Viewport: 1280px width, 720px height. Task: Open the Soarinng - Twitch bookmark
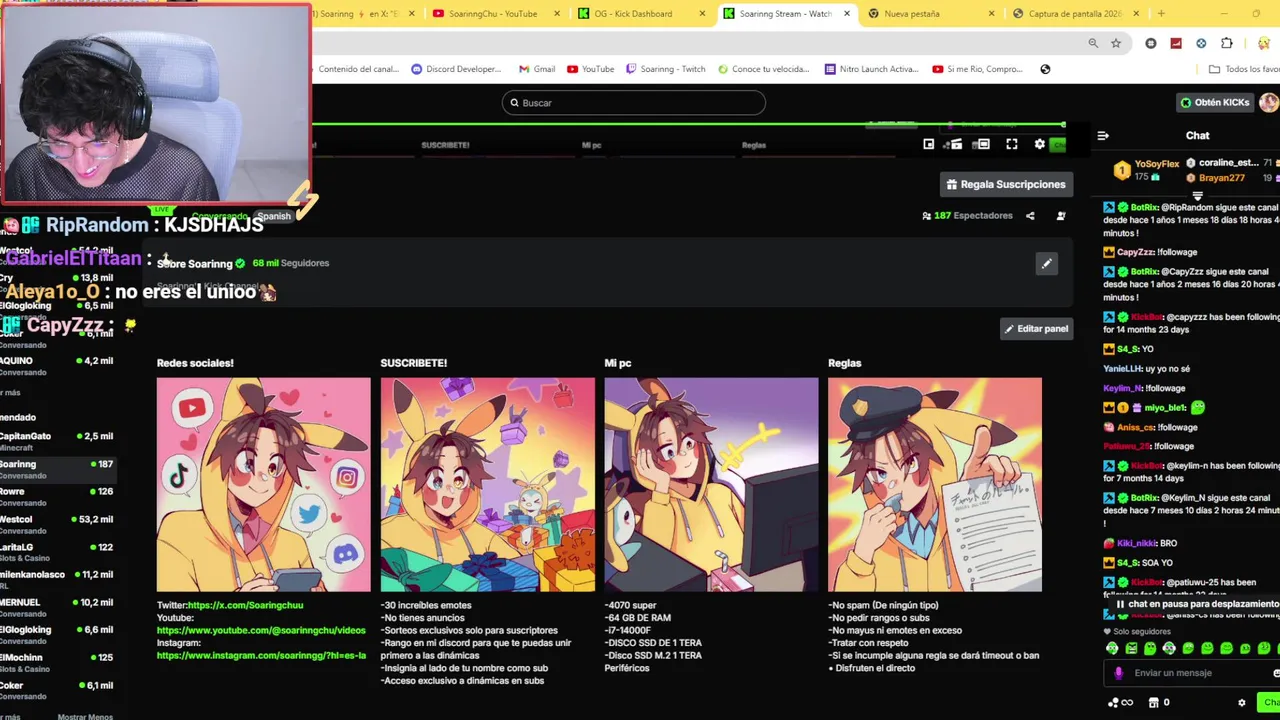pyautogui.click(x=666, y=69)
